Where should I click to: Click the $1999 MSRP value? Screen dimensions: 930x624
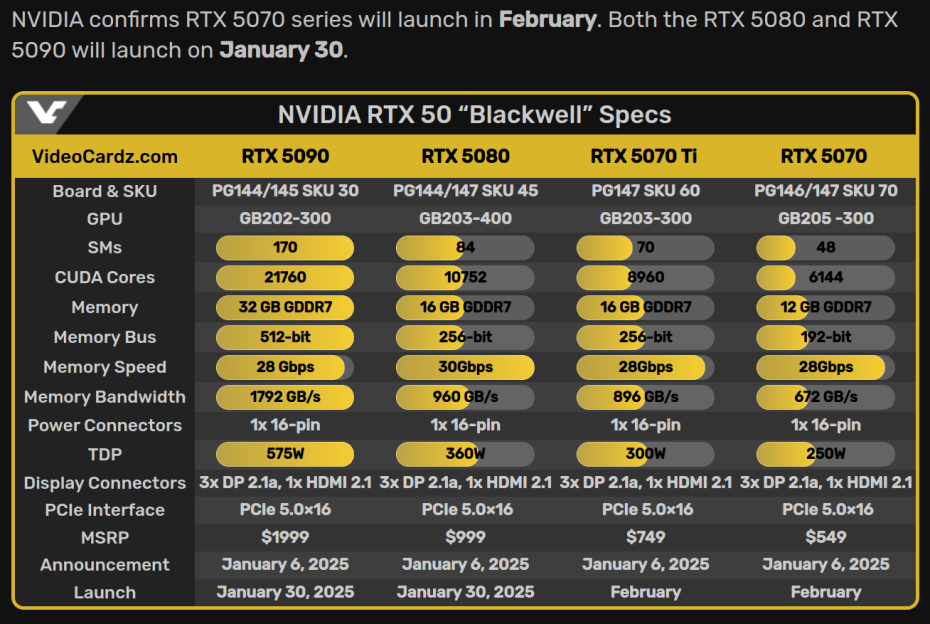click(285, 537)
